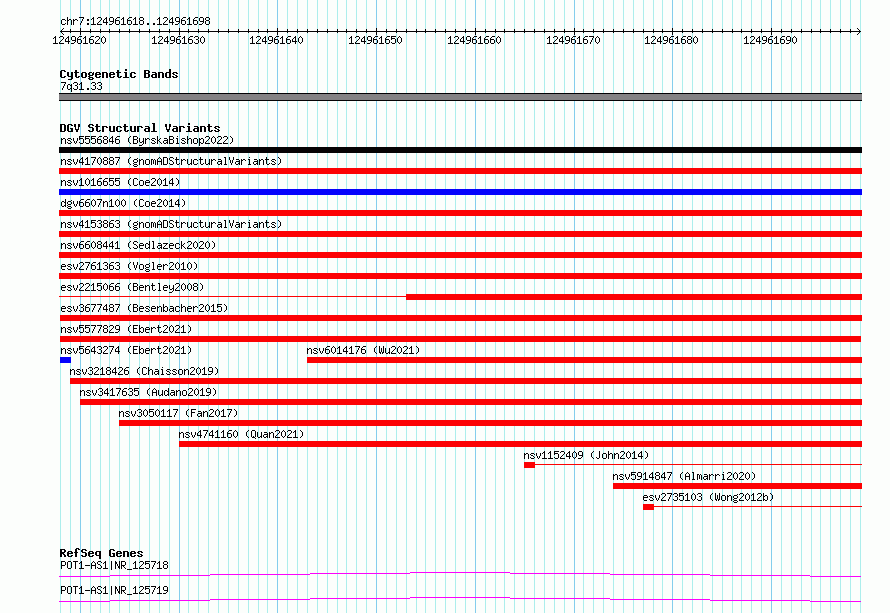Open POT1-AS1|NR_125719 gene label
This screenshot has height=613, width=890.
pos(114,590)
